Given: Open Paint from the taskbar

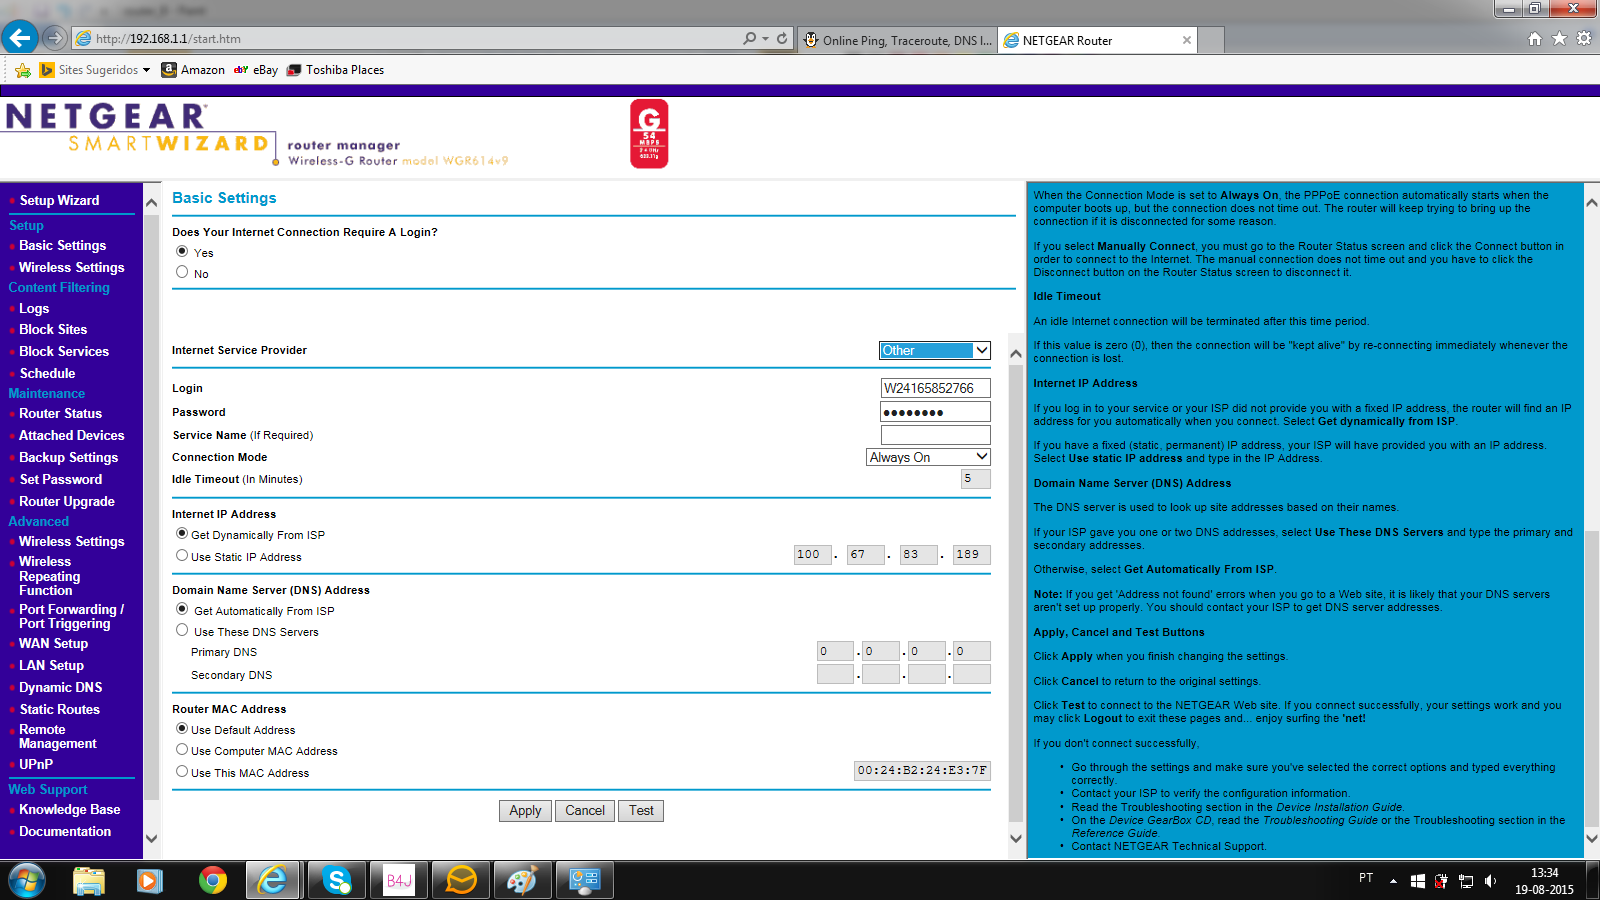Looking at the screenshot, I should pyautogui.click(x=523, y=880).
